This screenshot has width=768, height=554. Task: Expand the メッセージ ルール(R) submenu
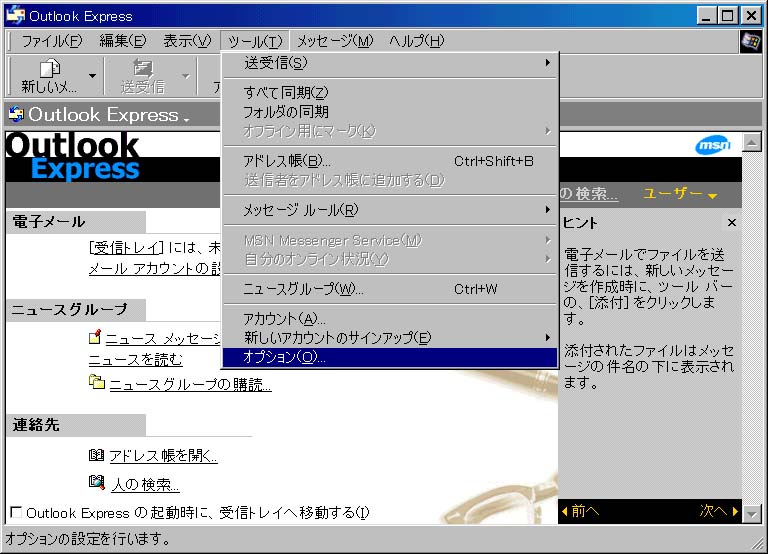pos(390,210)
